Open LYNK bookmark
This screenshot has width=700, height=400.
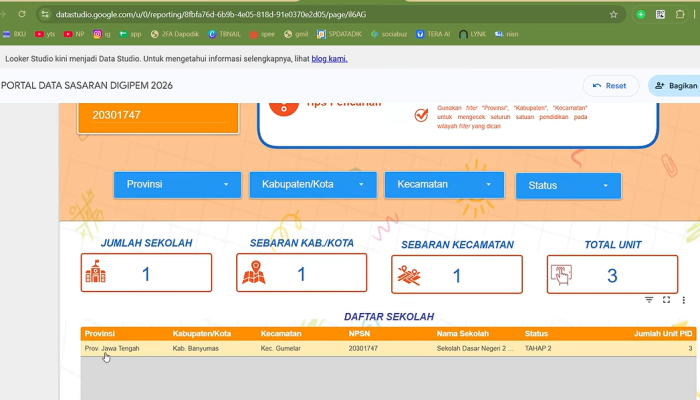coord(472,34)
